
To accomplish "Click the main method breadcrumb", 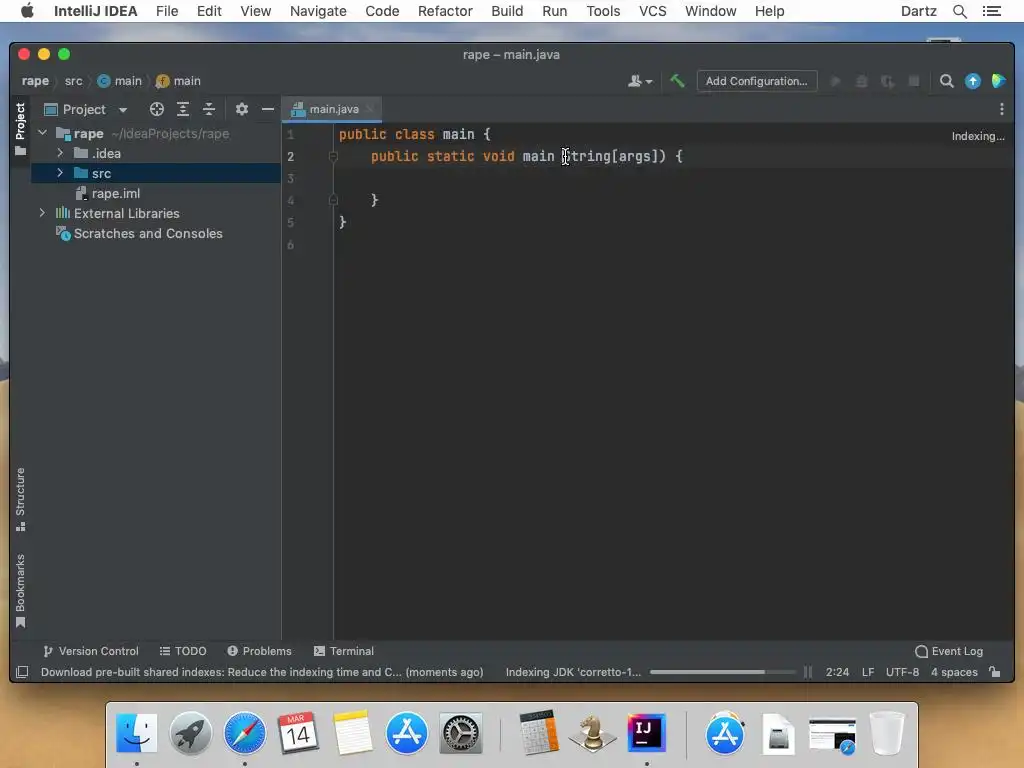I will click(178, 81).
